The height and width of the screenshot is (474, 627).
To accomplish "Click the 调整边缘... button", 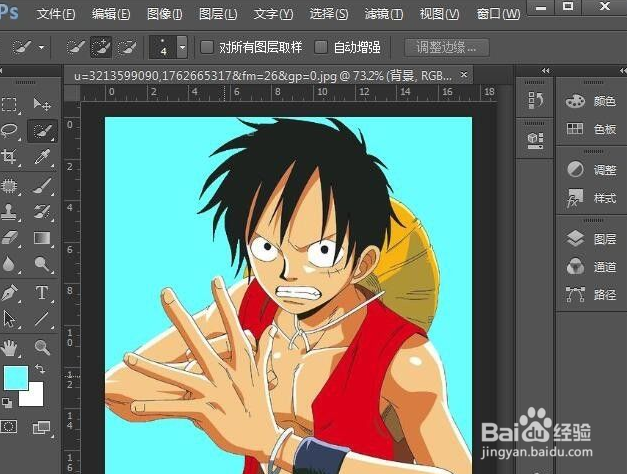I will point(447,48).
